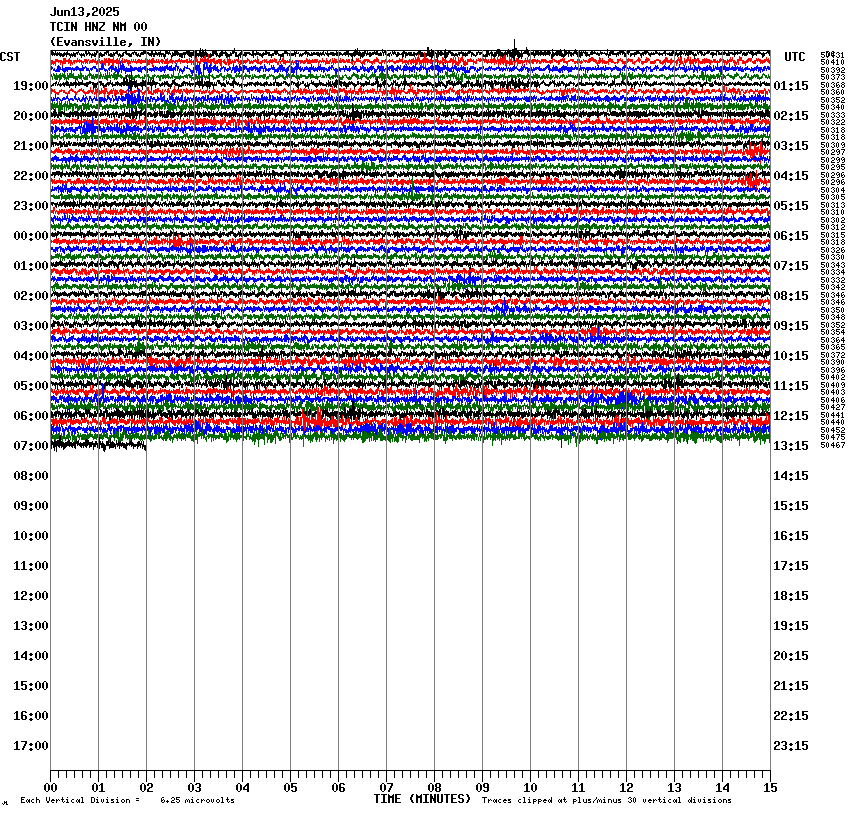Click the 18:15 UTC time label
Screen dimensions: 850x814
coord(791,596)
